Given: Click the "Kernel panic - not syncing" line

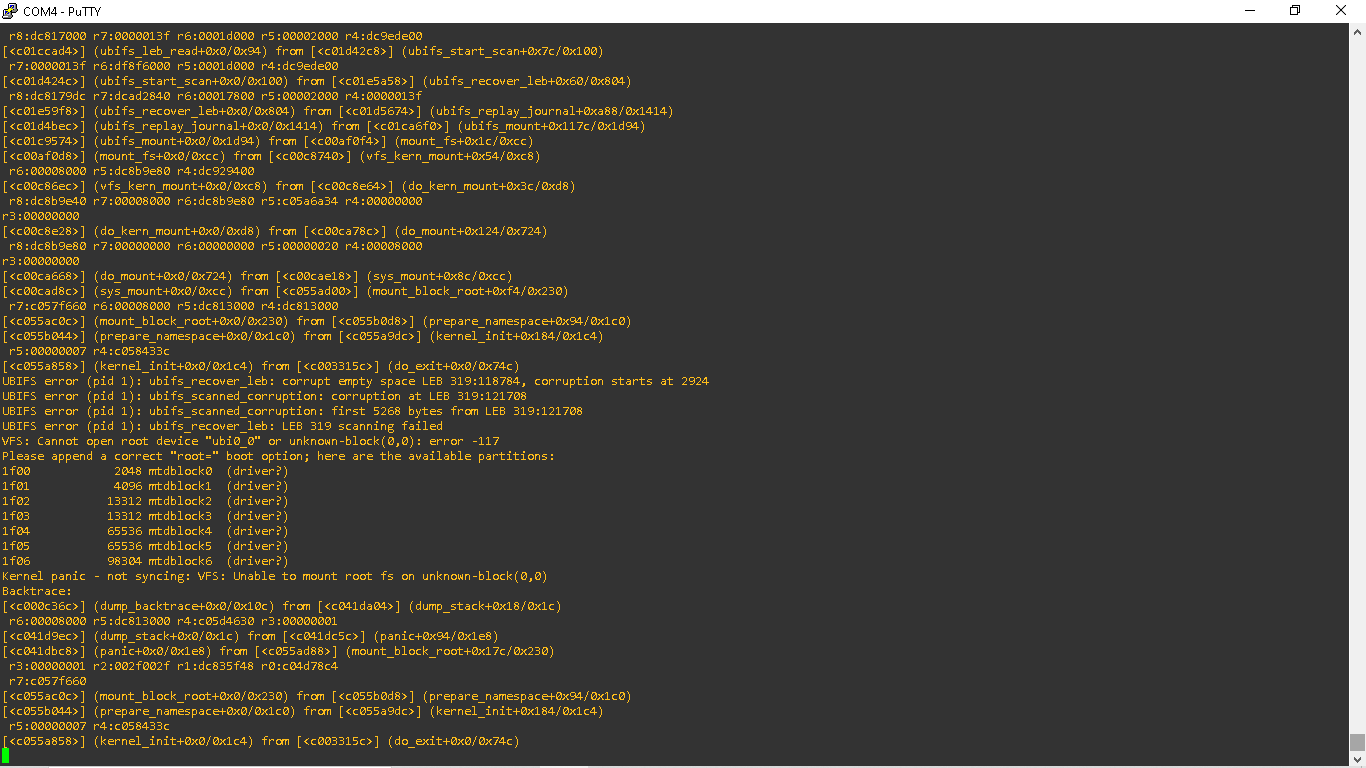Looking at the screenshot, I should tap(274, 576).
